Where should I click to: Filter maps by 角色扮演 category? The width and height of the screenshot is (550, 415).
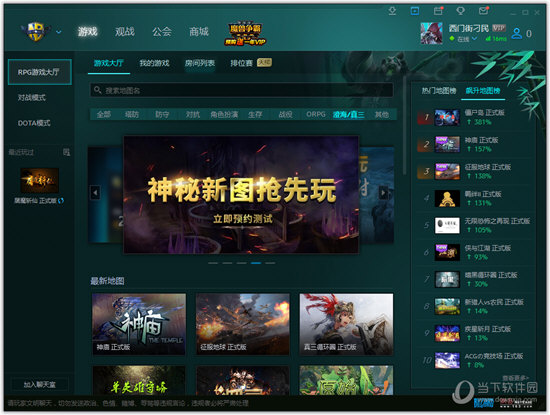click(x=224, y=114)
